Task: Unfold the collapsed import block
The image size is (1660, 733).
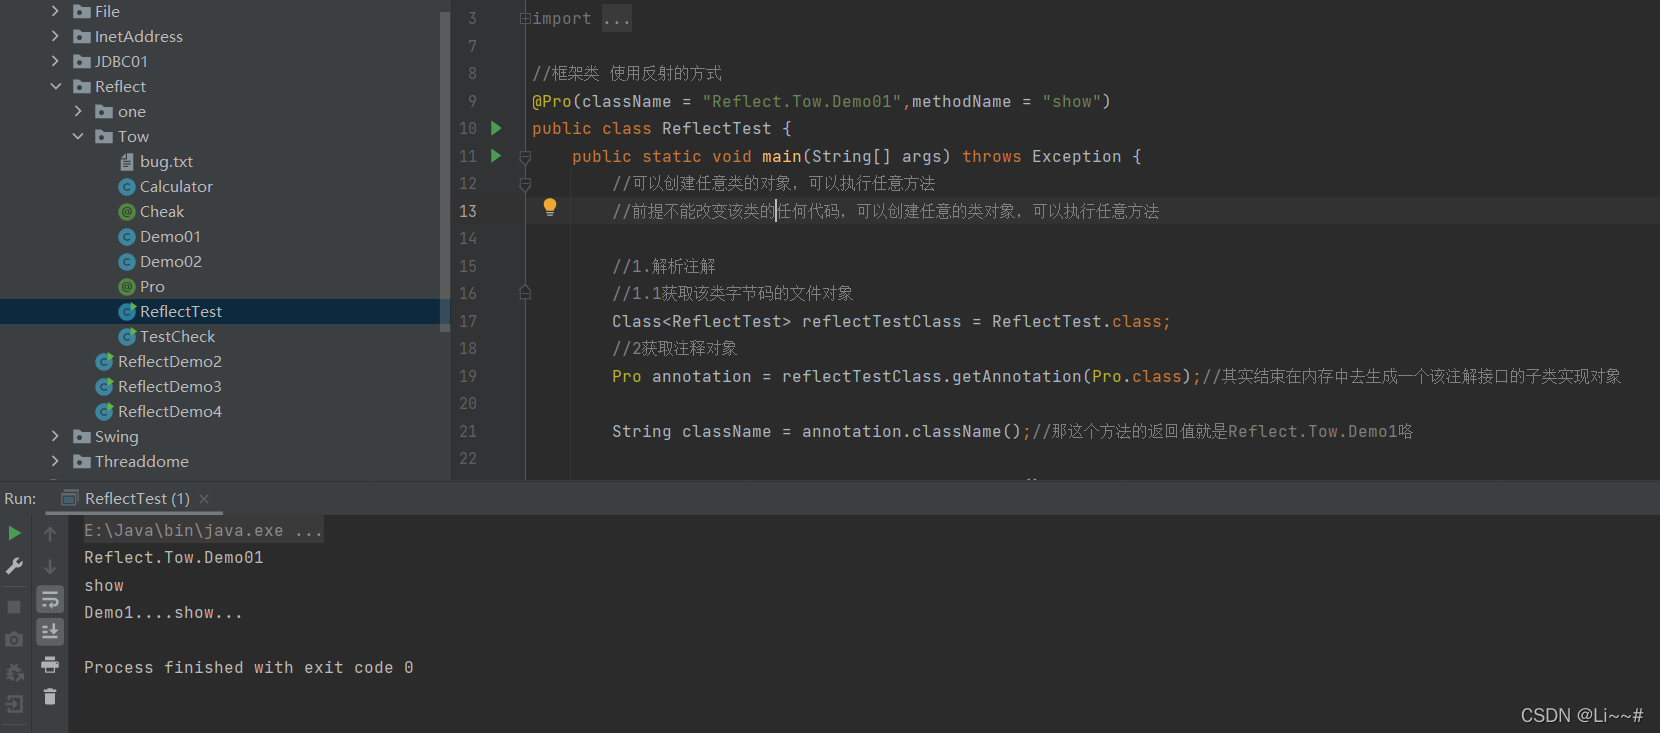Action: [525, 18]
